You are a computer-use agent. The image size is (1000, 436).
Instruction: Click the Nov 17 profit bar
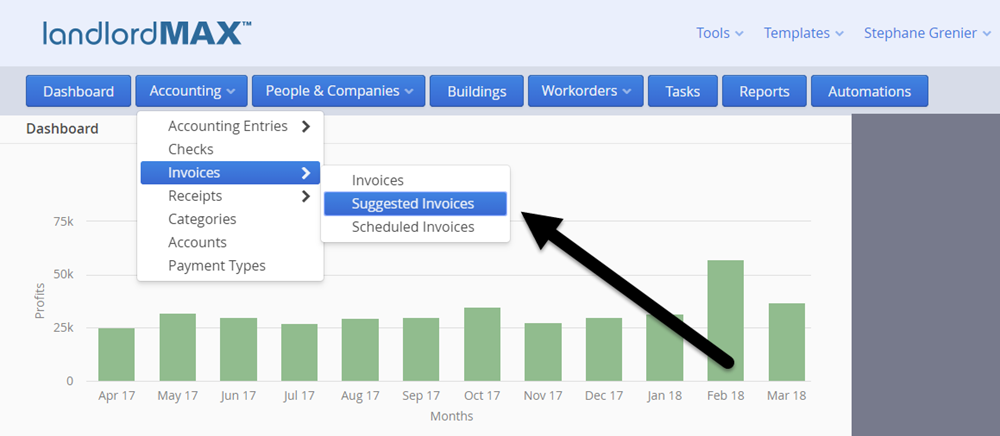pos(543,352)
